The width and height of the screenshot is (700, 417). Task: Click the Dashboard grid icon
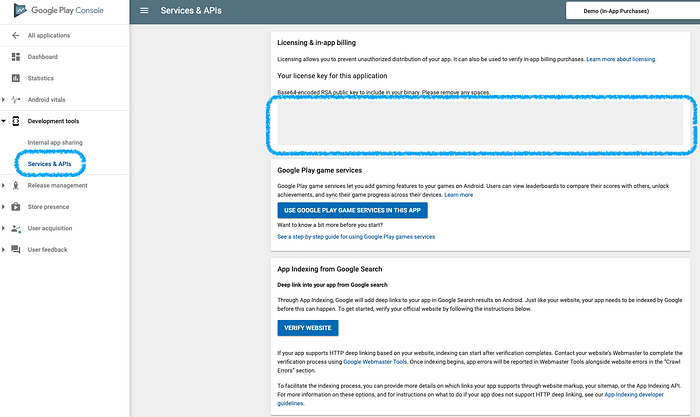(x=16, y=57)
